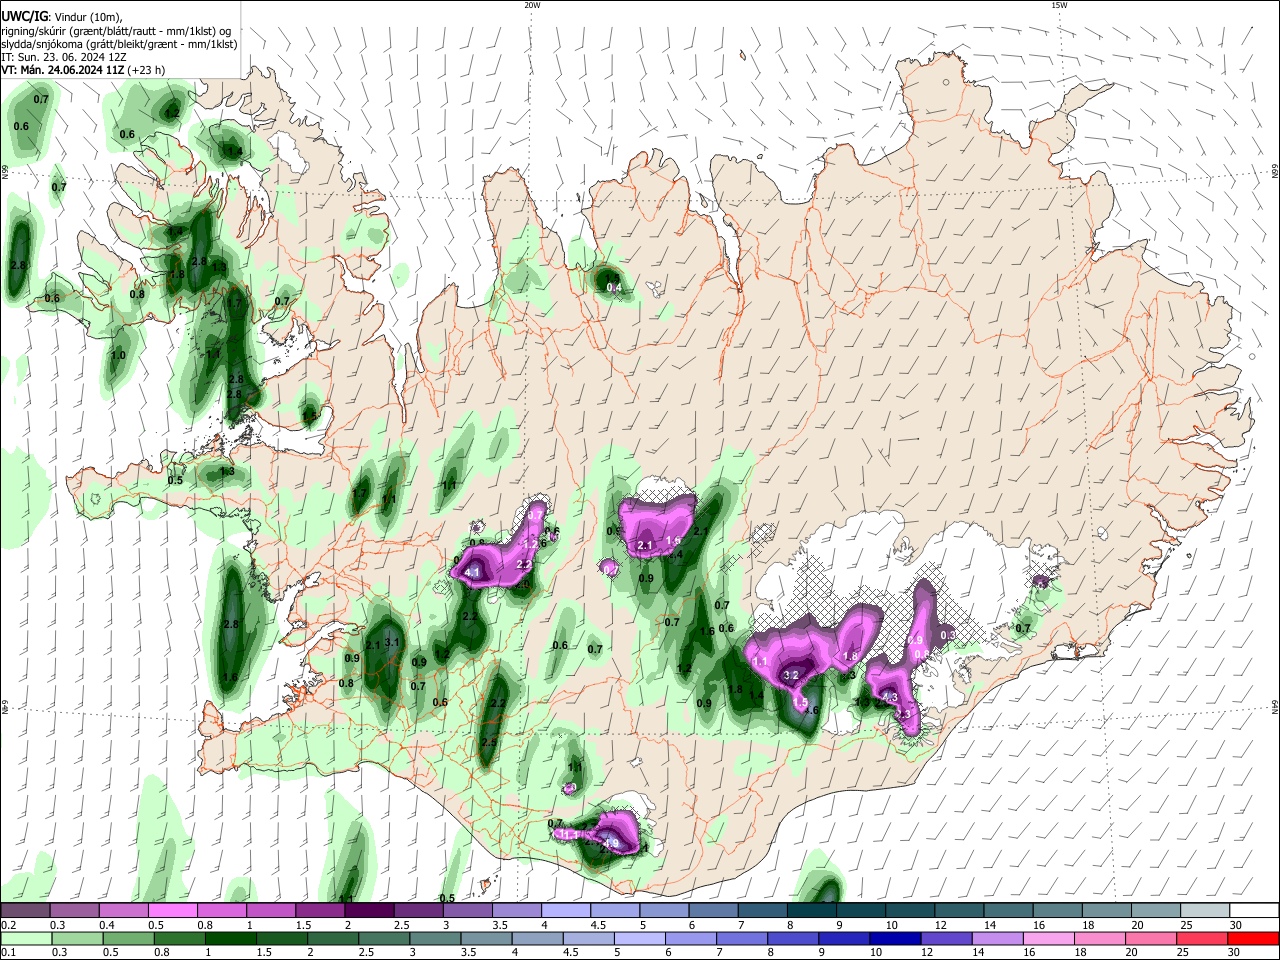Click the white "3.2" snowfall value

pyautogui.click(x=790, y=676)
